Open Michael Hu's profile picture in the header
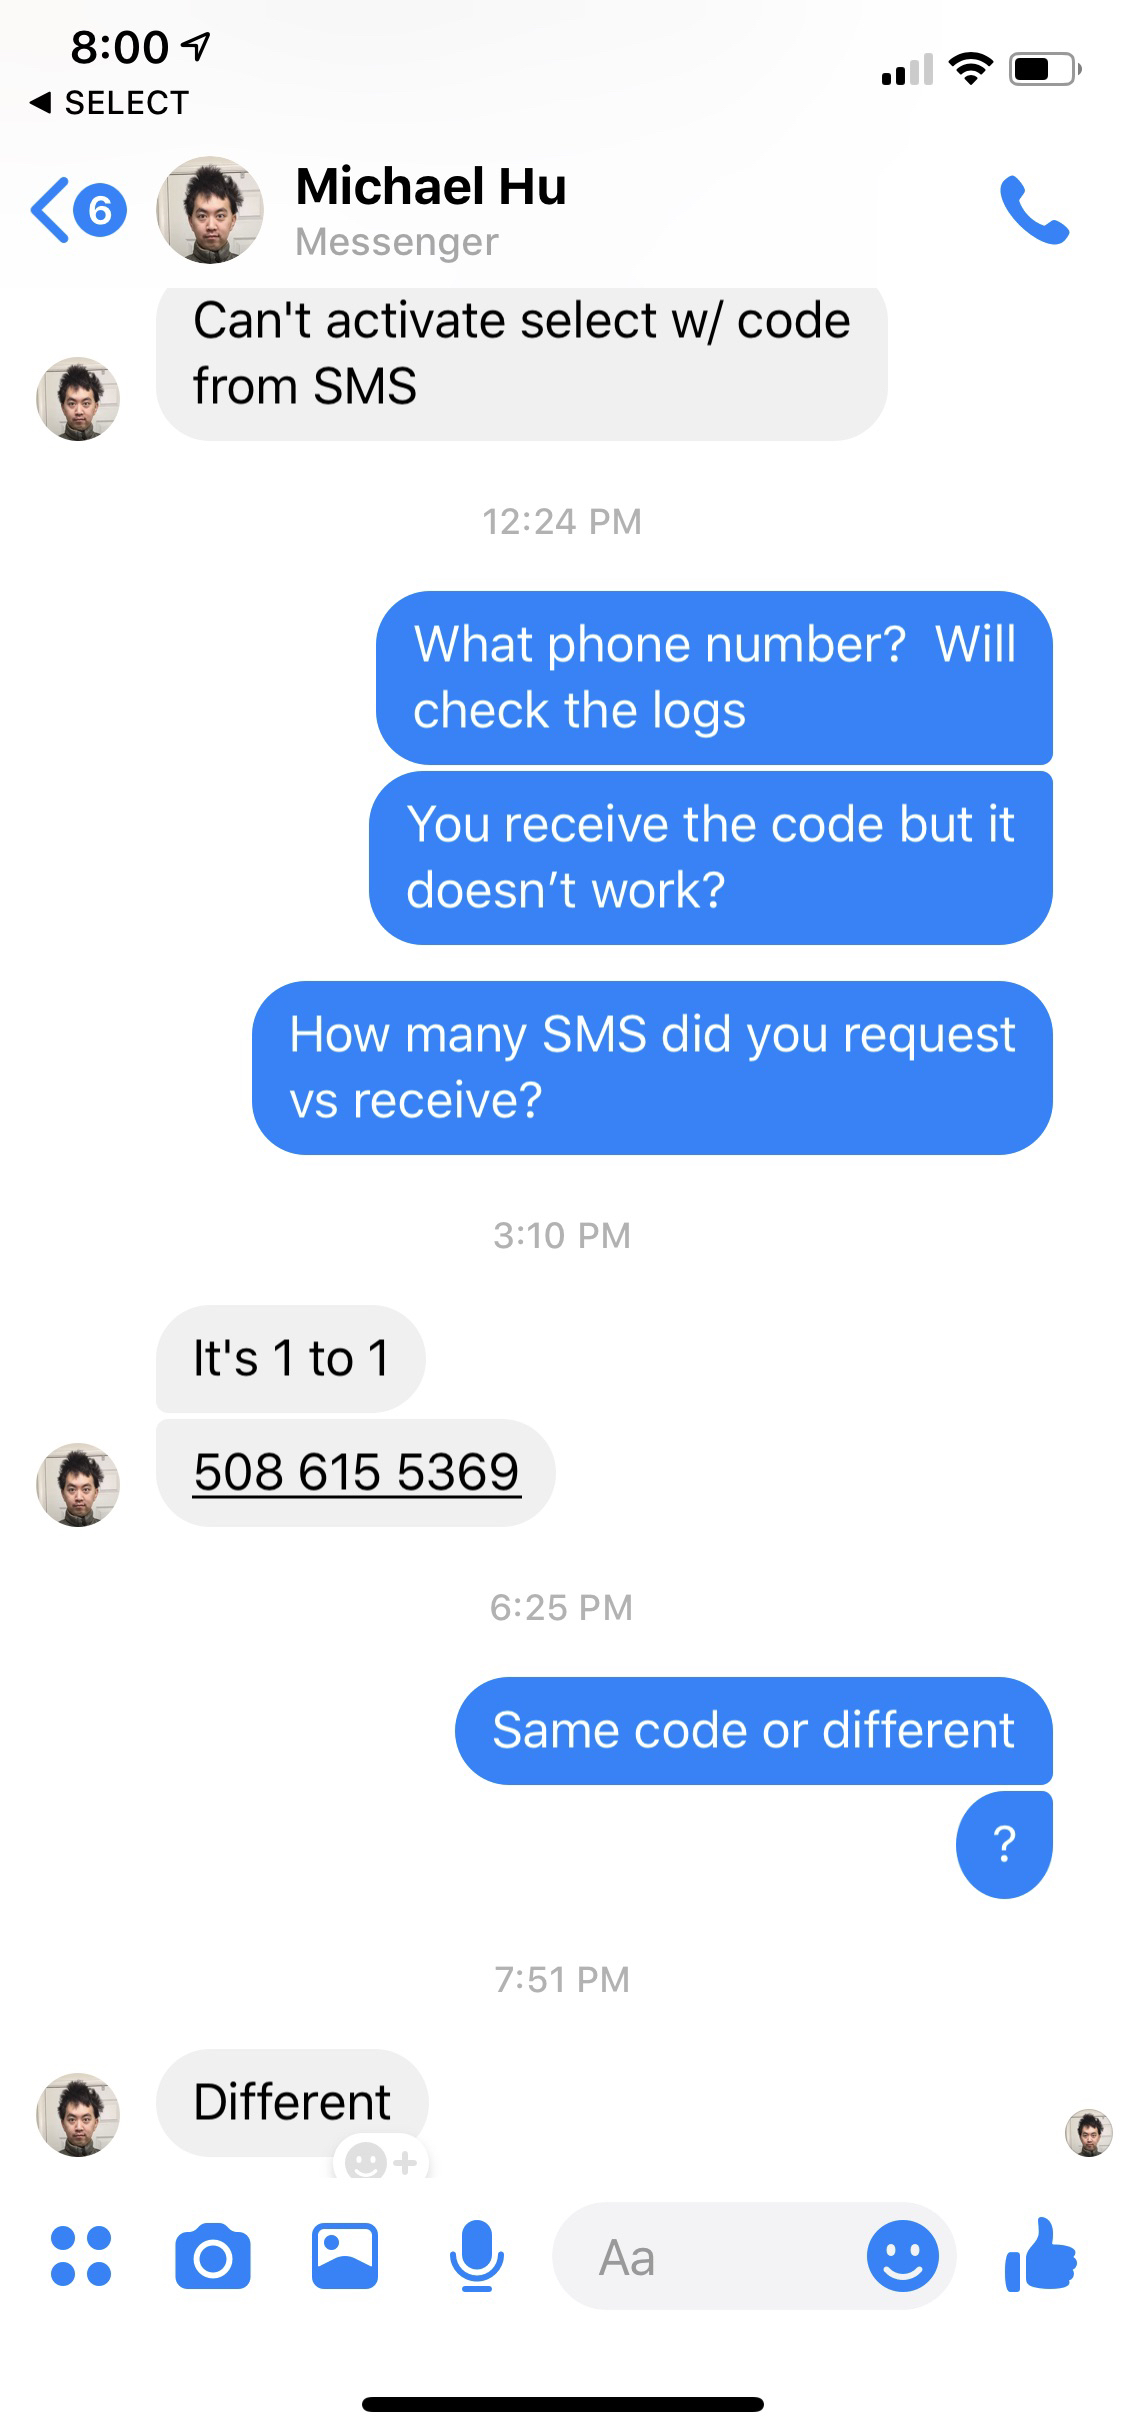The width and height of the screenshot is (1125, 2436). [x=210, y=210]
